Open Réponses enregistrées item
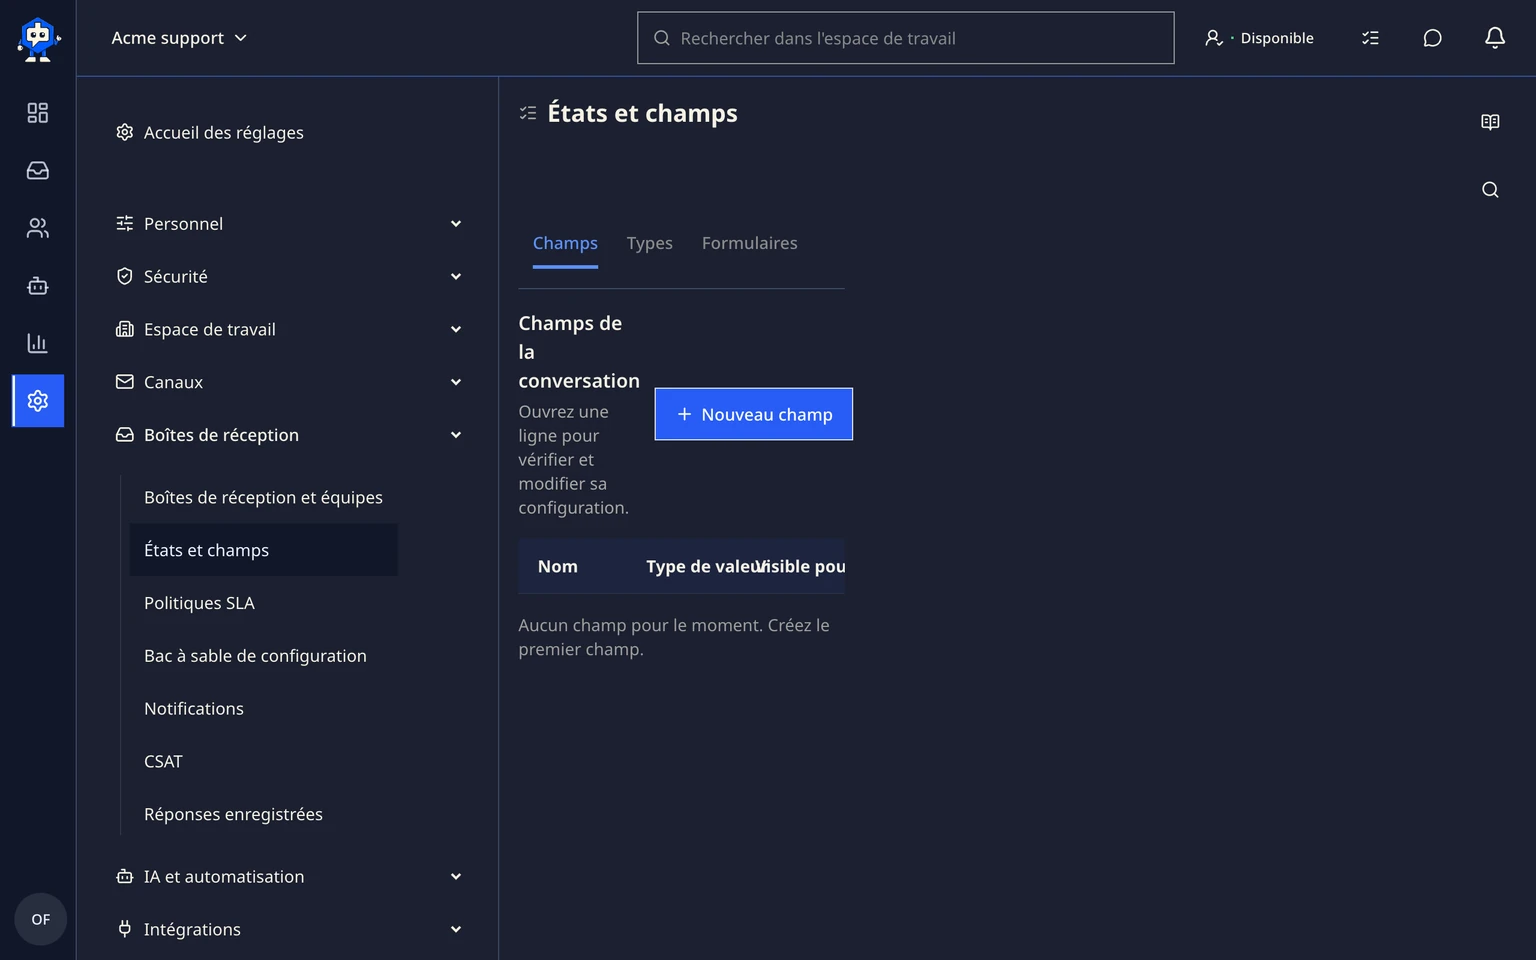Viewport: 1536px width, 960px height. pyautogui.click(x=264, y=815)
